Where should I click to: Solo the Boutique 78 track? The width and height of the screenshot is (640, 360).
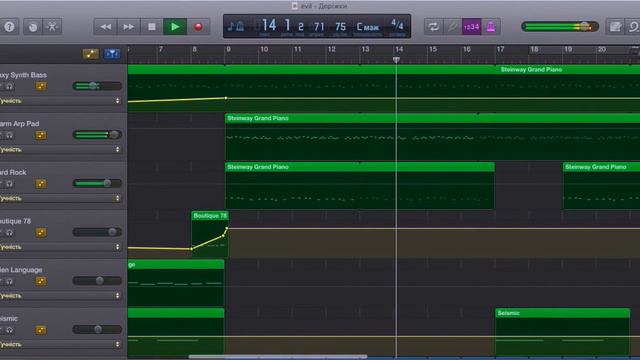click(9, 233)
